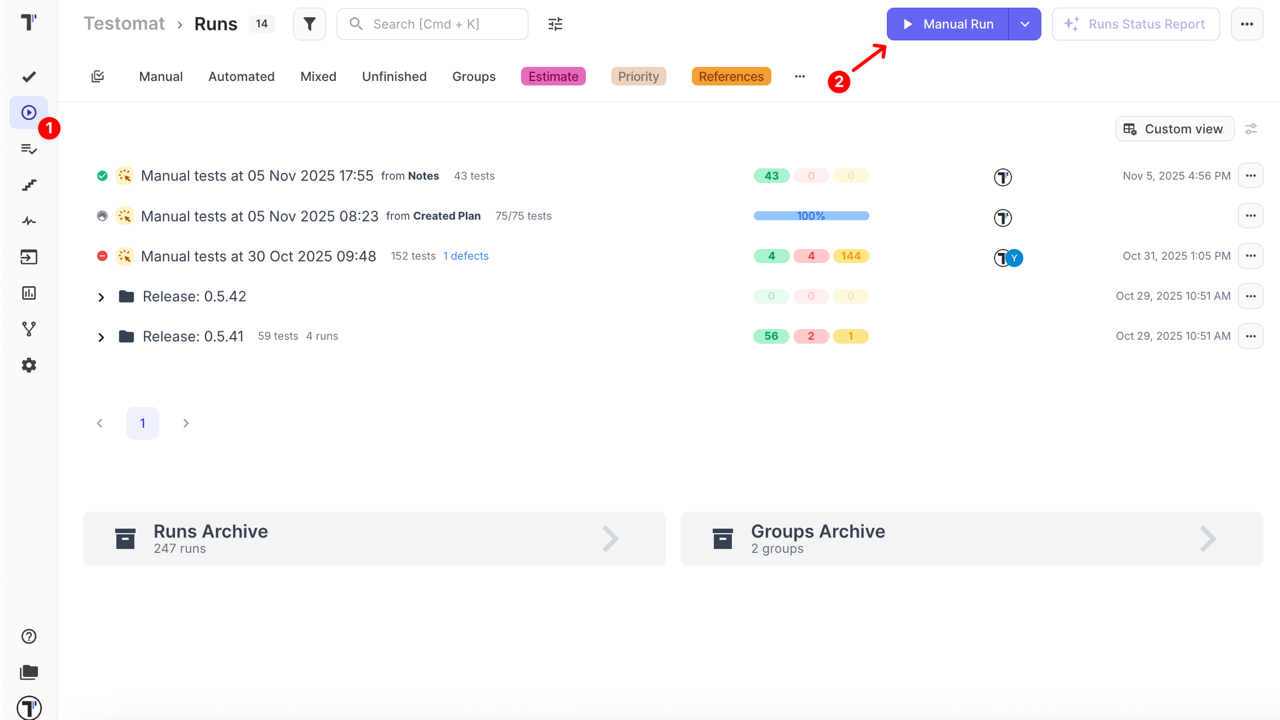Click the filter funnel icon

click(x=309, y=24)
